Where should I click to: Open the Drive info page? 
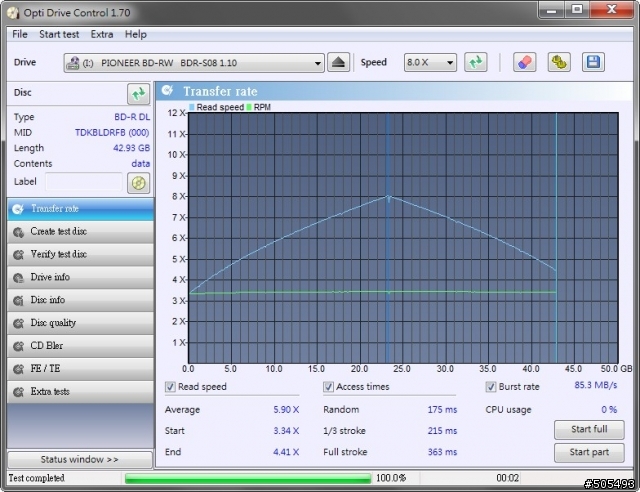click(80, 278)
